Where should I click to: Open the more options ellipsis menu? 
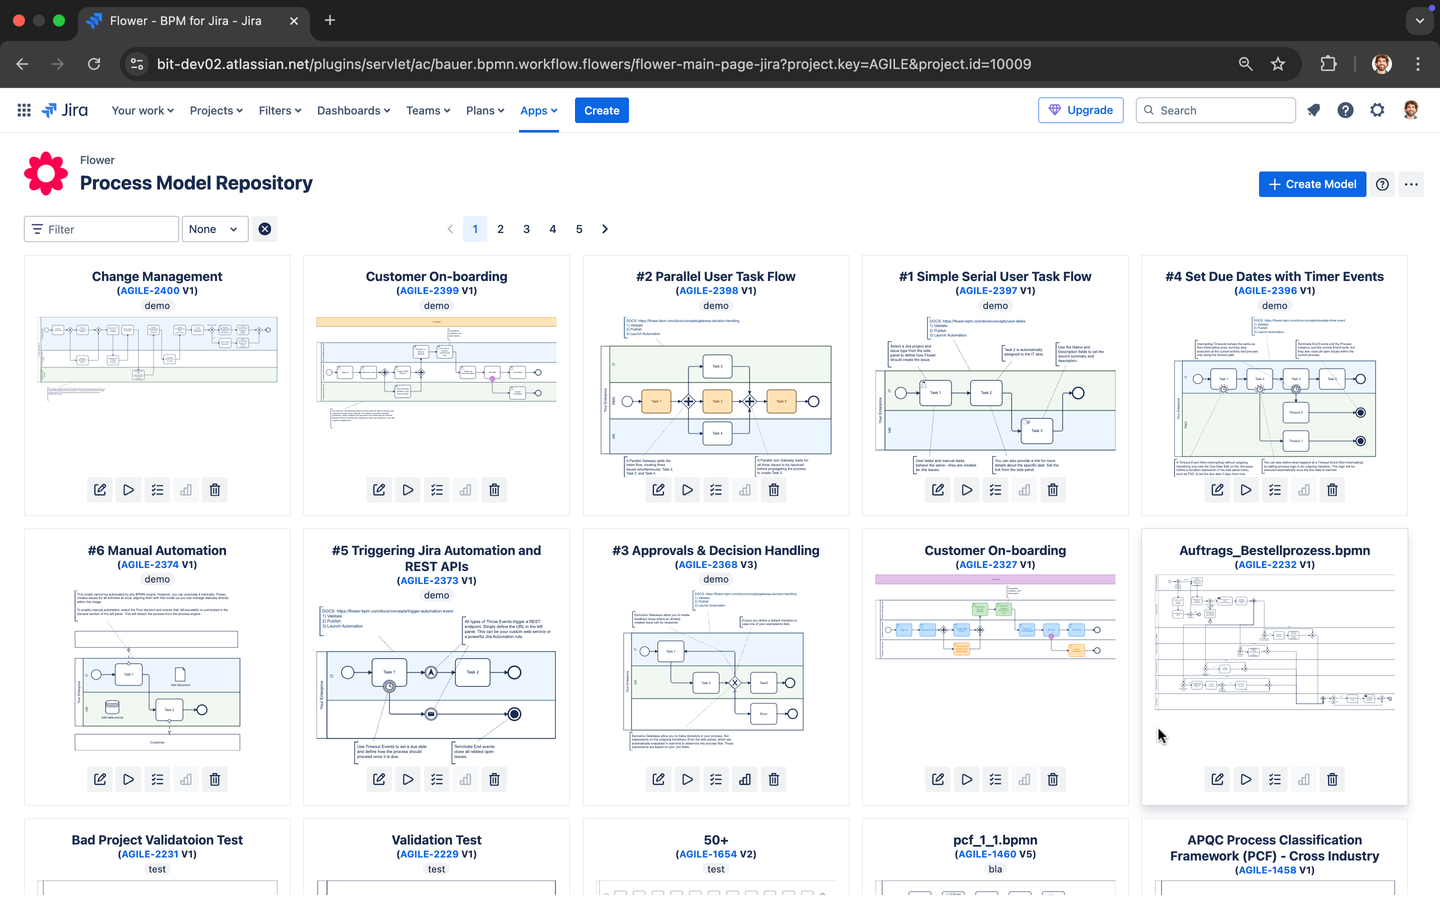(1411, 184)
